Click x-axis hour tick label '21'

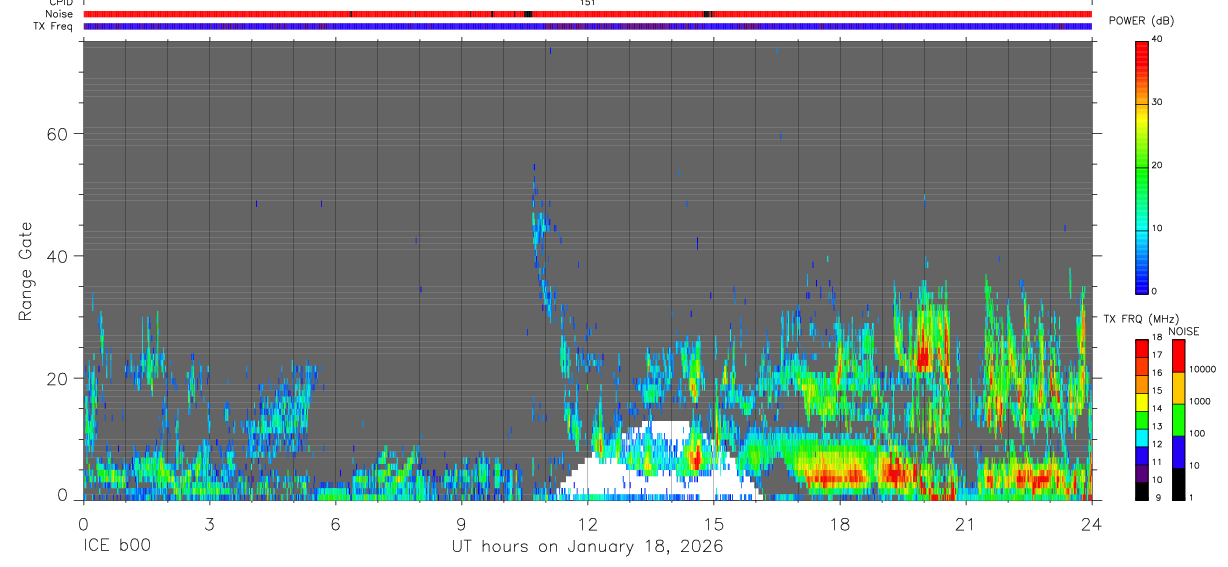click(x=966, y=523)
